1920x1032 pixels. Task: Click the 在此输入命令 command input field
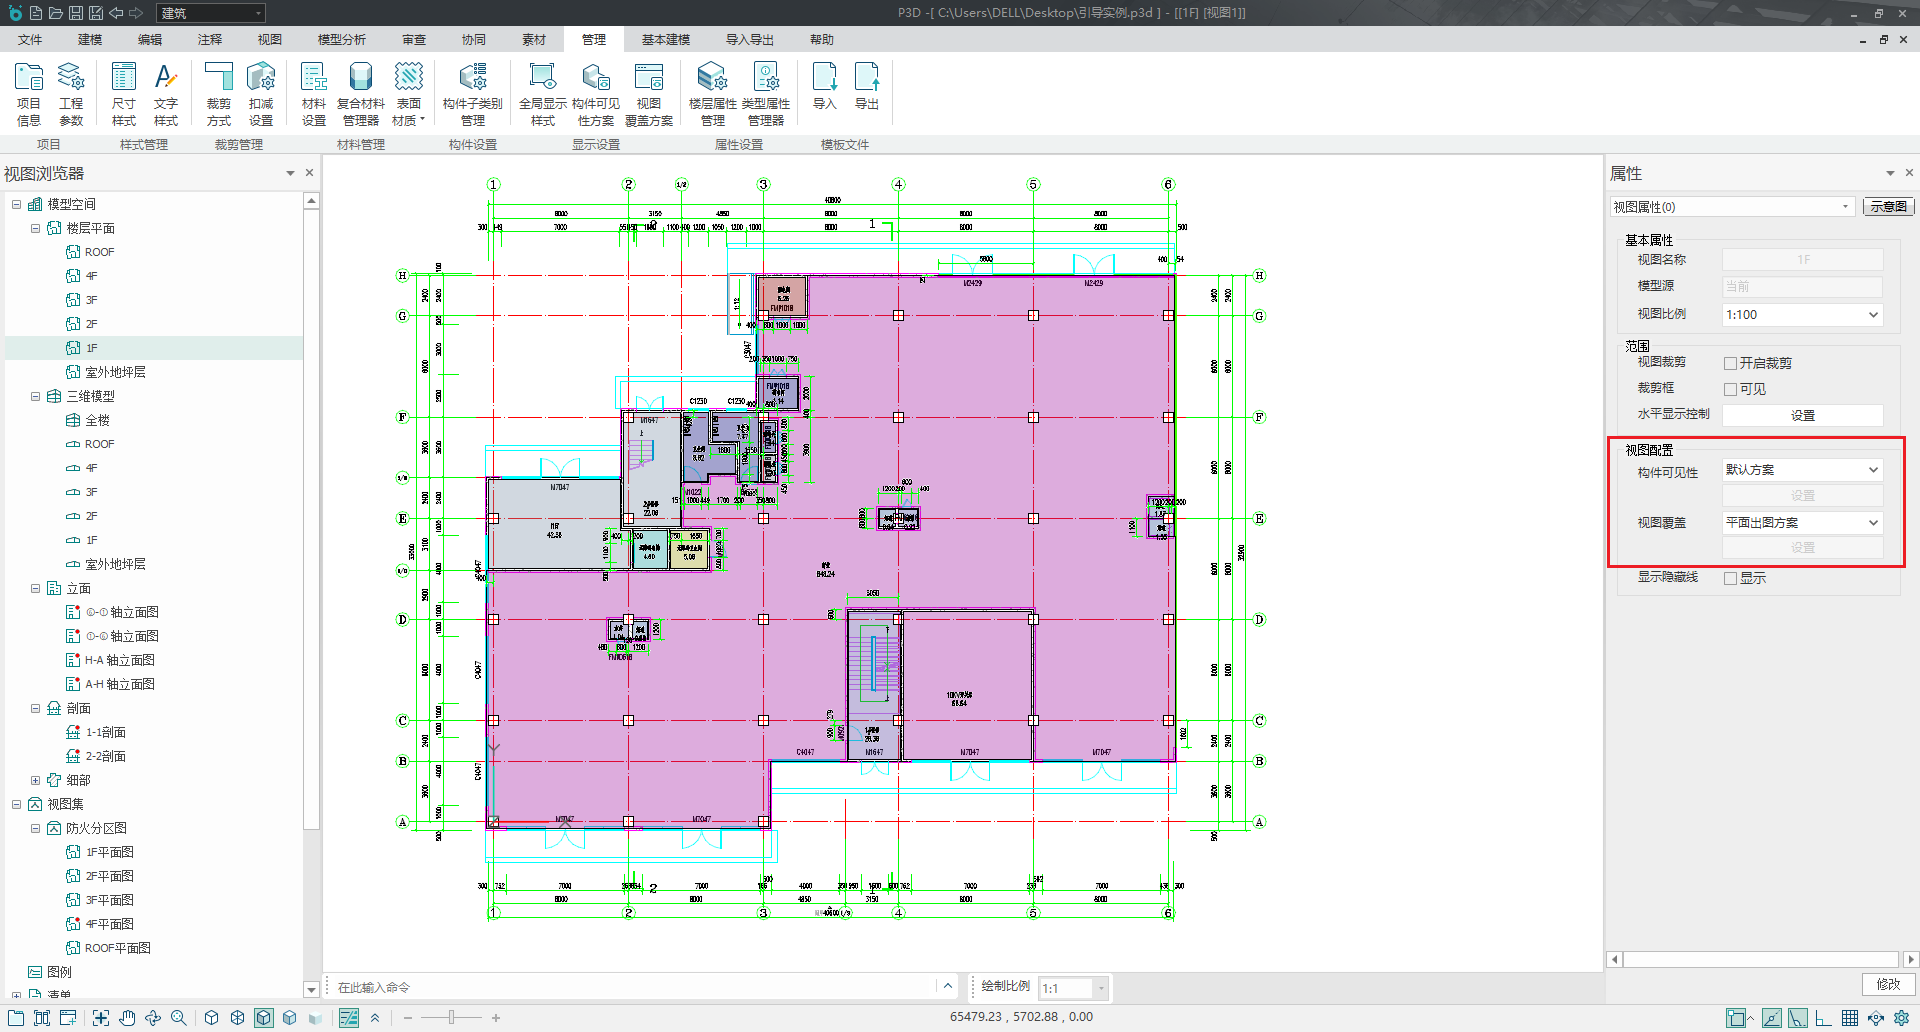pos(630,987)
